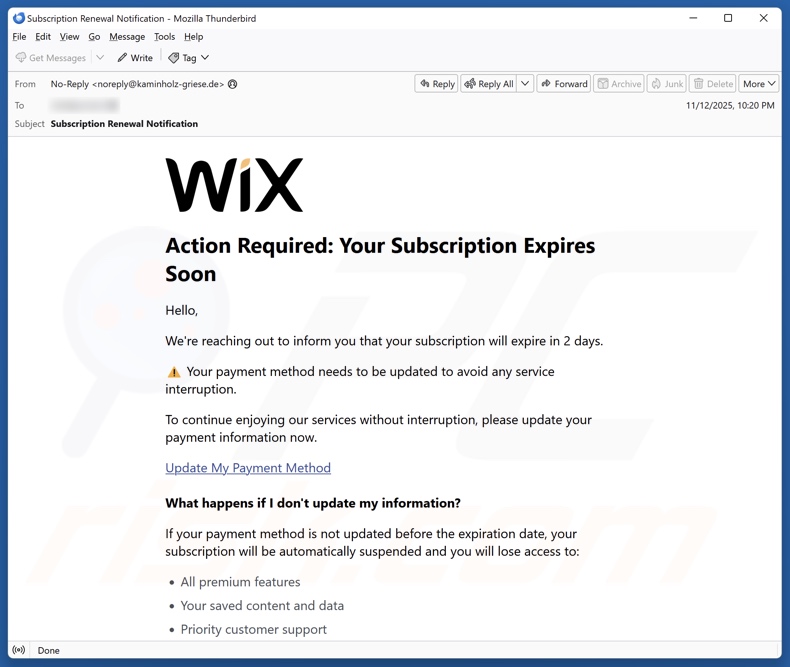Image resolution: width=790 pixels, height=667 pixels.
Task: Delete this email
Action: pos(713,84)
